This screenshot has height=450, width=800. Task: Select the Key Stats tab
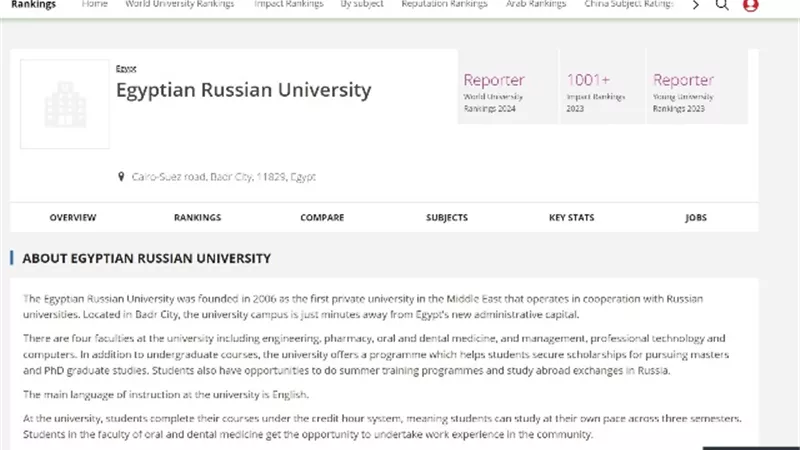coord(571,217)
